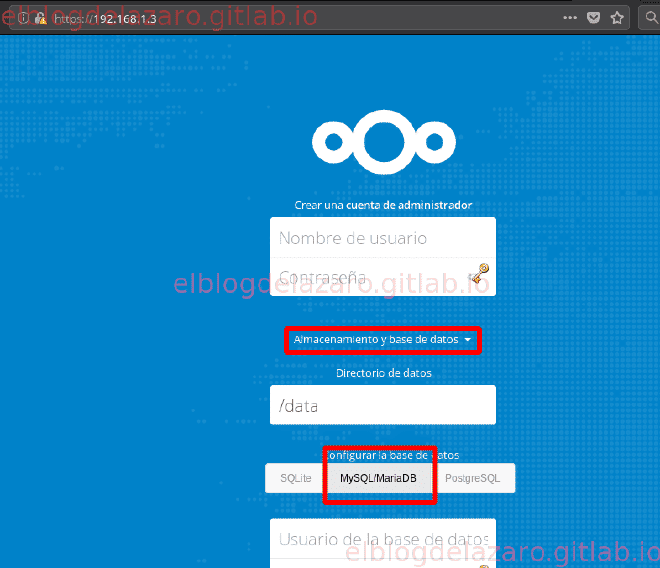The width and height of the screenshot is (660, 568).
Task: Open the browser page actions menu (three dots)
Action: 570,18
